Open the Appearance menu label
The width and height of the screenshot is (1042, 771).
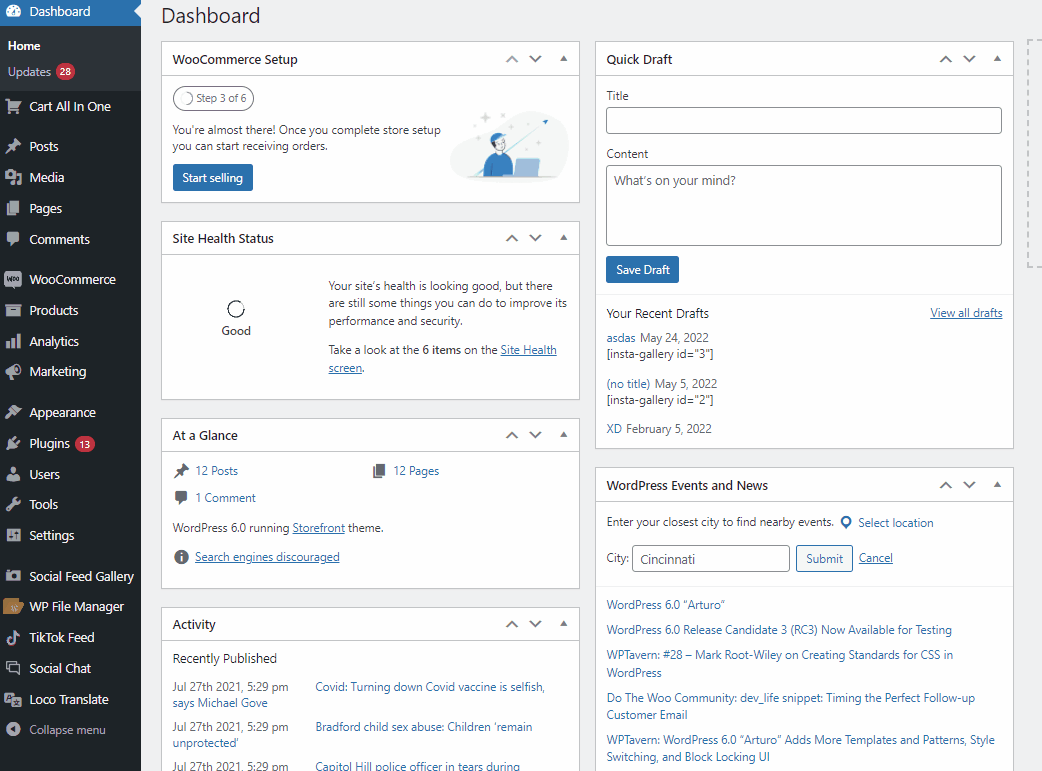[62, 413]
